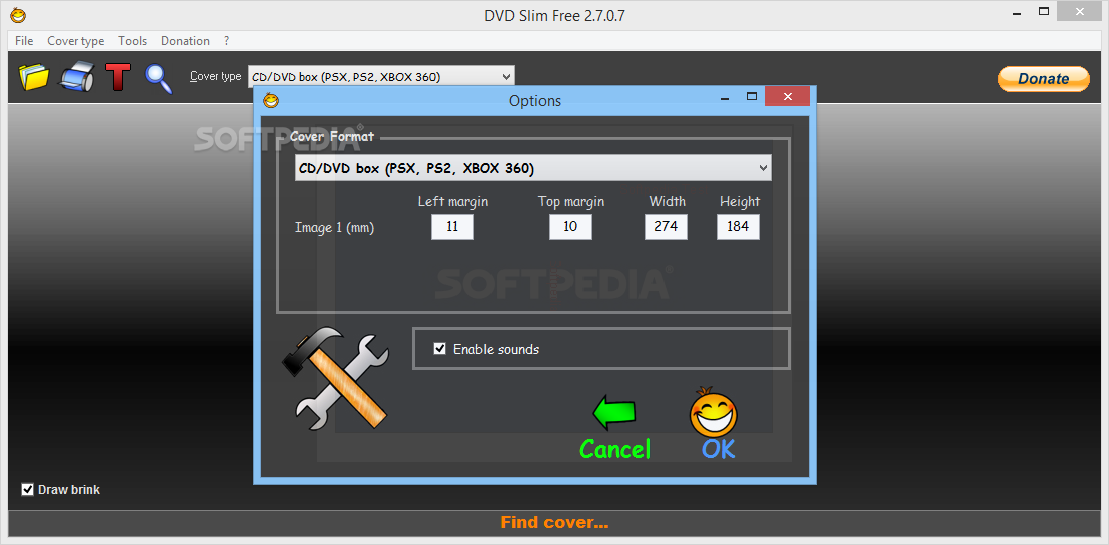Click the Left margin field showing 11

point(453,227)
